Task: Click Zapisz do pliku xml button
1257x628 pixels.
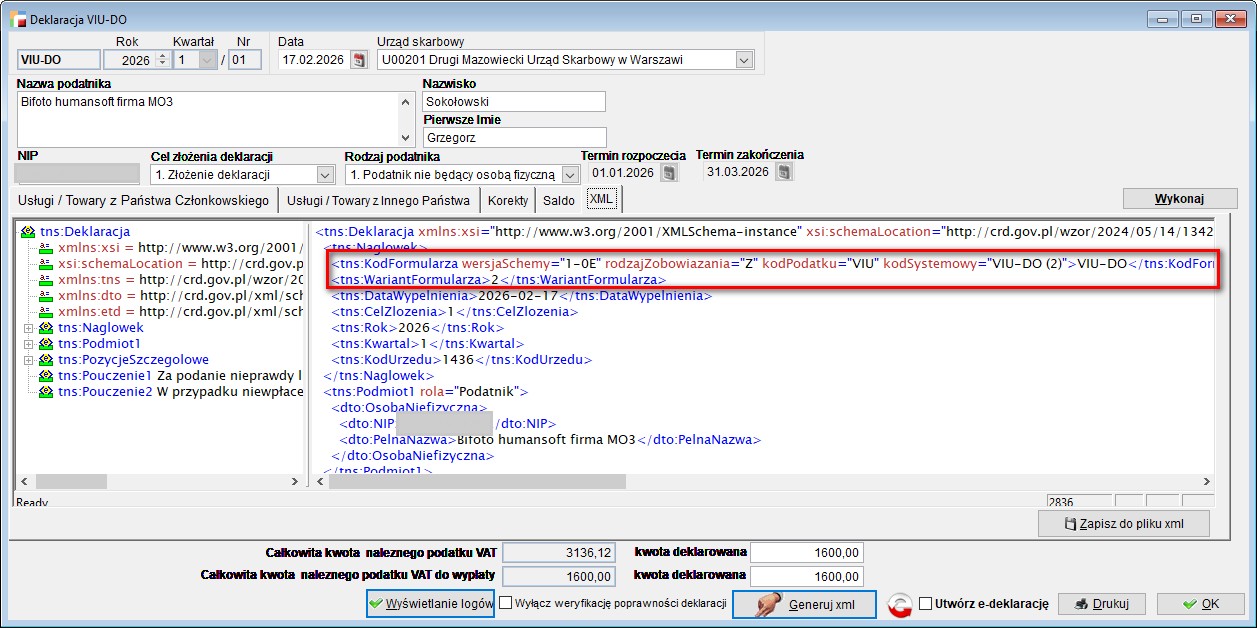Action: click(x=1125, y=523)
